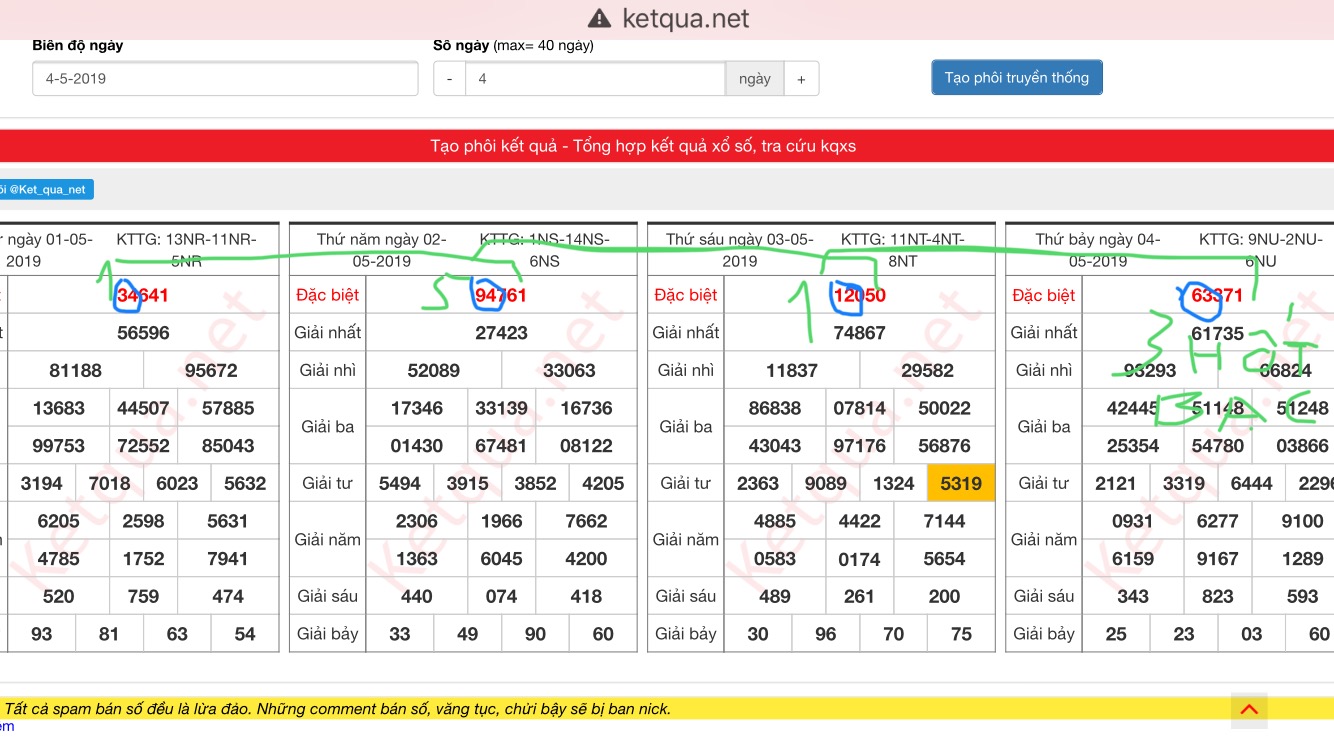
Task: Click first prize number 27423
Action: [501, 333]
